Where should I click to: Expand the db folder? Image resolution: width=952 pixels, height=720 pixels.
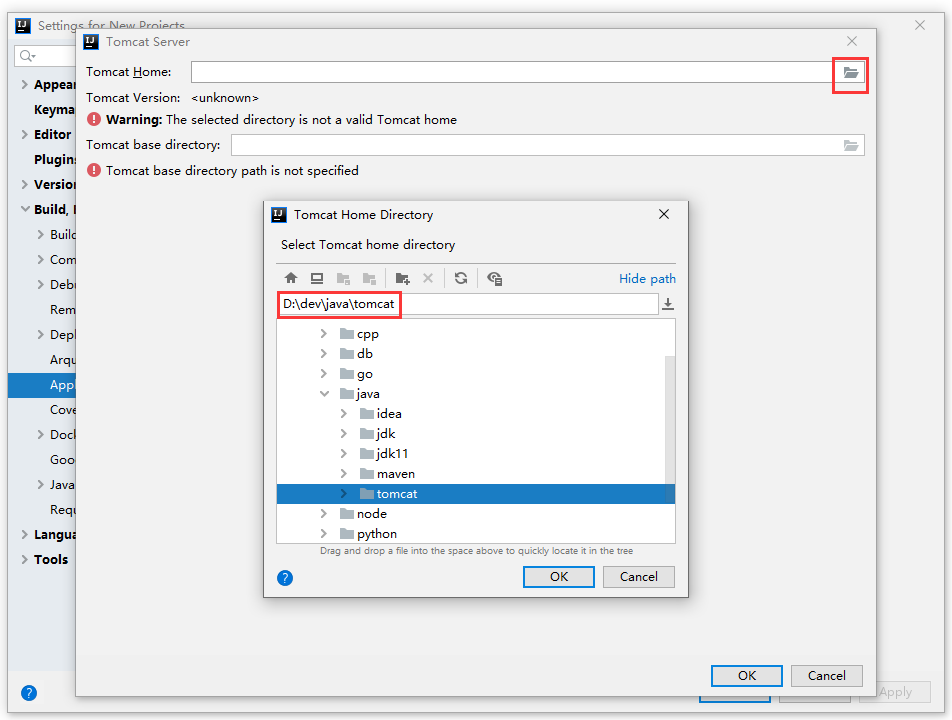[324, 353]
